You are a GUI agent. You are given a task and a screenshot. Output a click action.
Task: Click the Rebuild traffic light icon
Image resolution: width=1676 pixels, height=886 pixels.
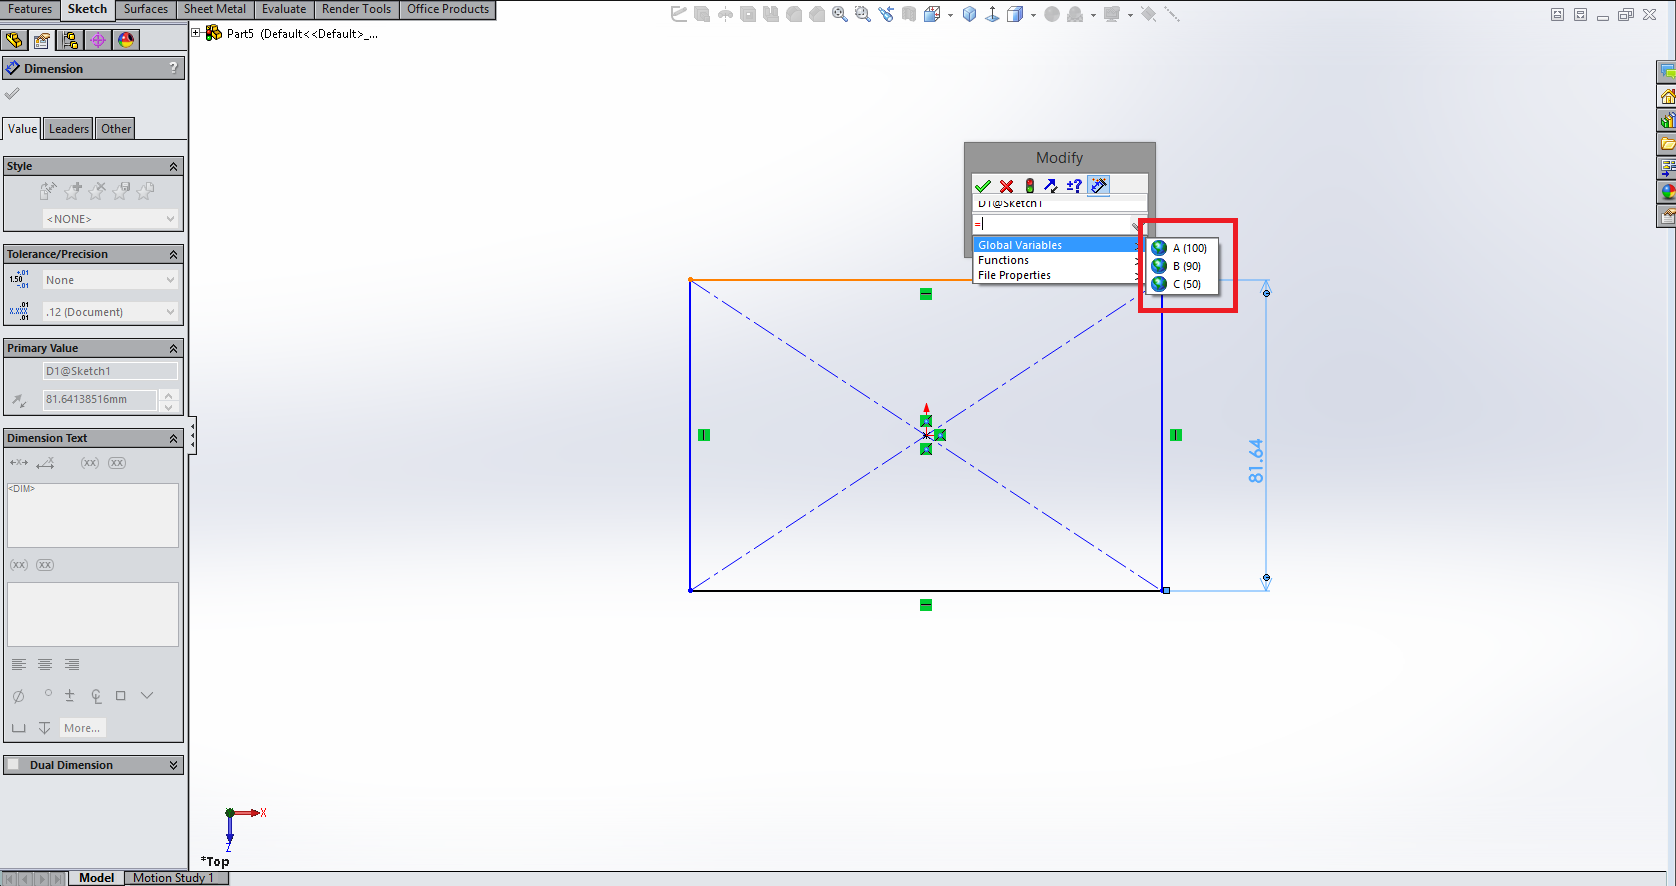[x=1029, y=186]
